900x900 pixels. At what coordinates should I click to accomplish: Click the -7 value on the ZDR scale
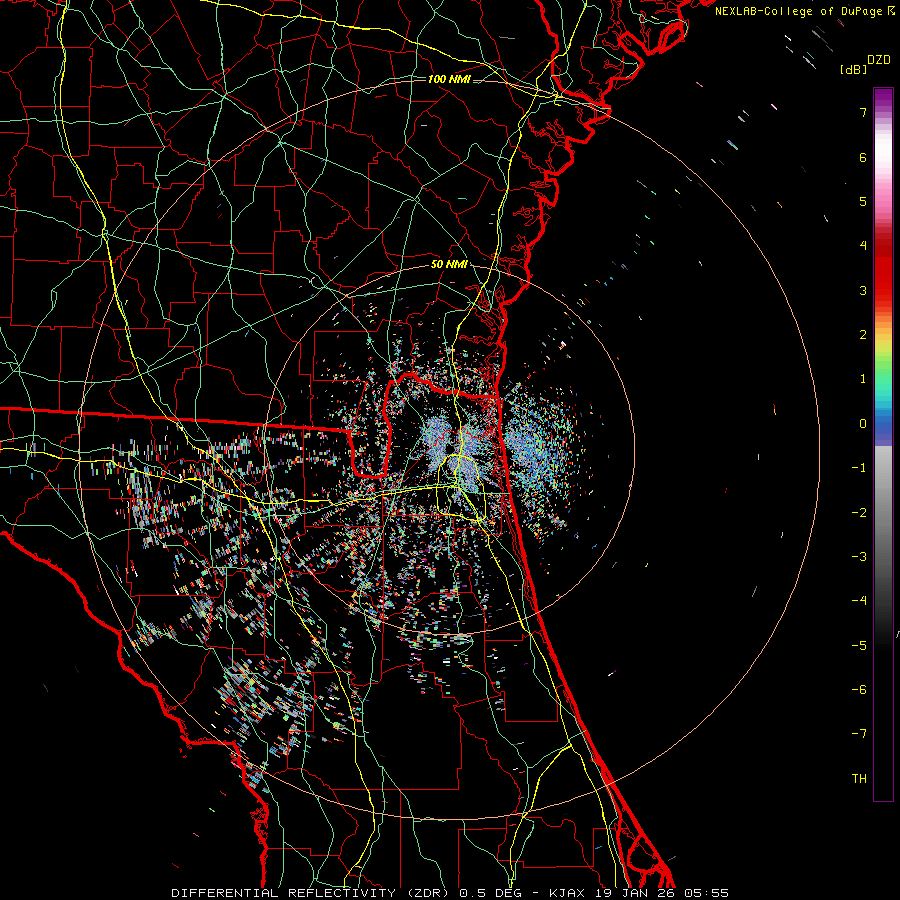pyautogui.click(x=859, y=734)
